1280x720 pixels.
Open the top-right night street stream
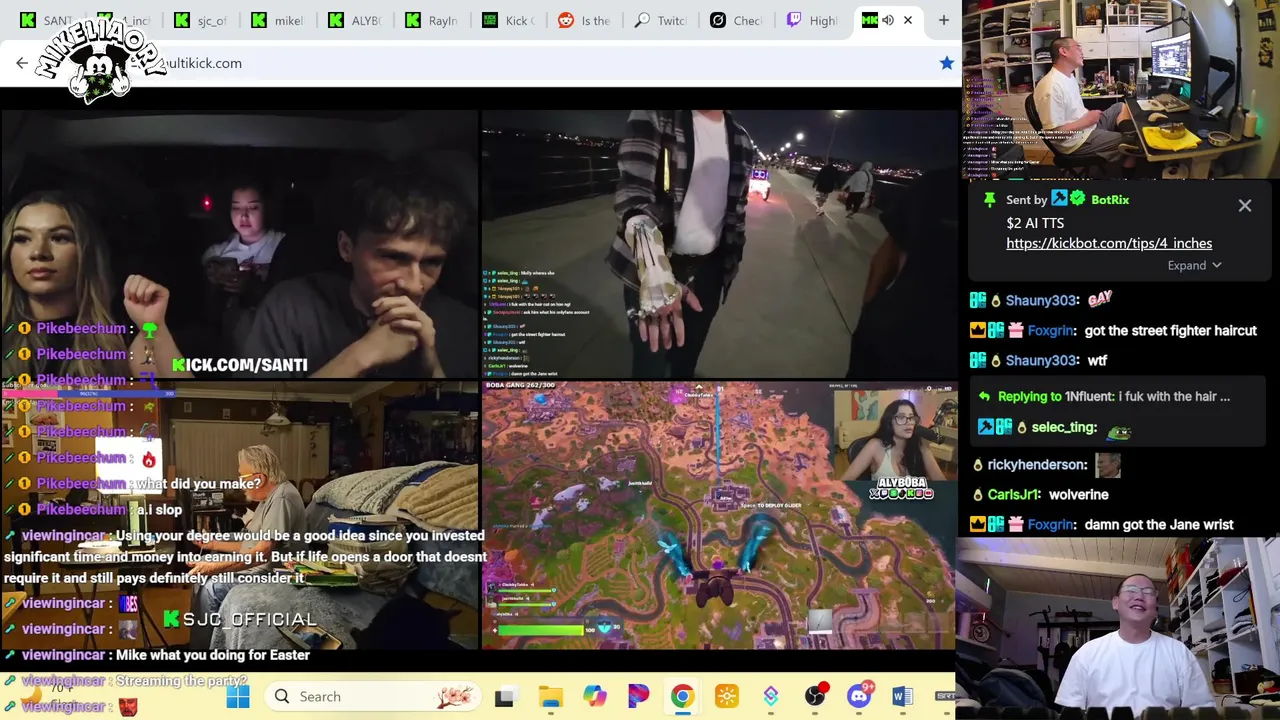(x=719, y=244)
